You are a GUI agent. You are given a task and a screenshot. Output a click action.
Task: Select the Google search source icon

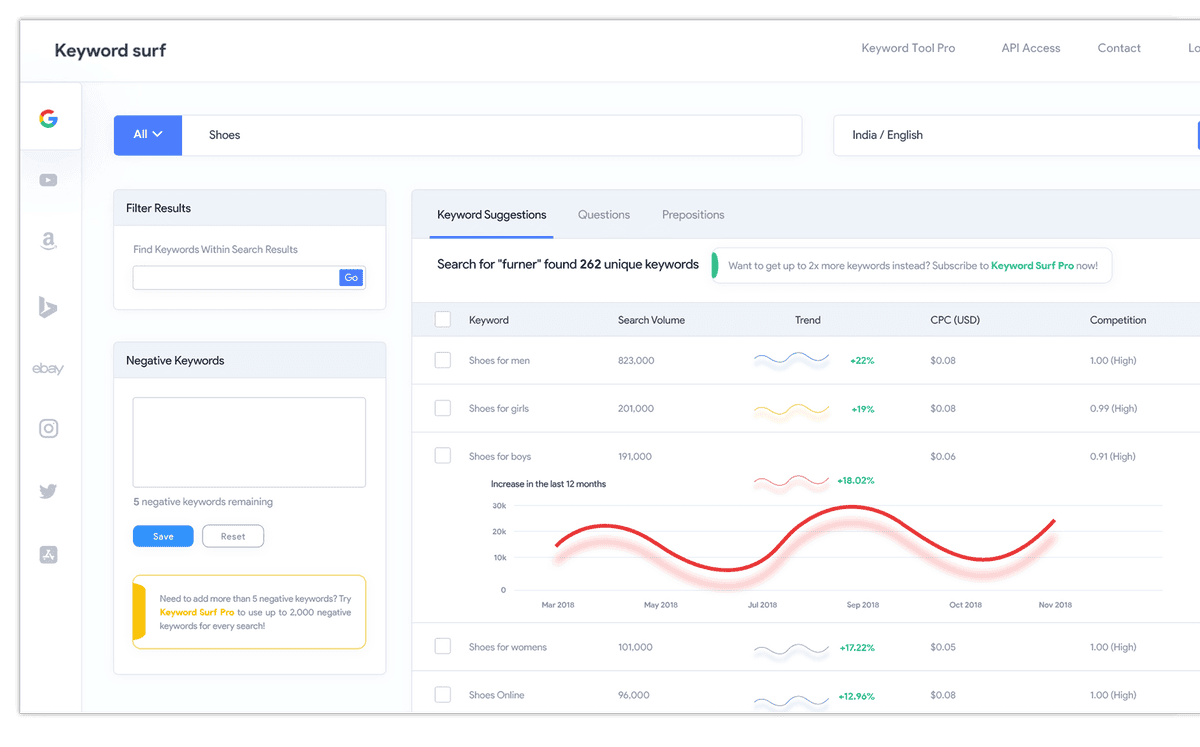47,117
